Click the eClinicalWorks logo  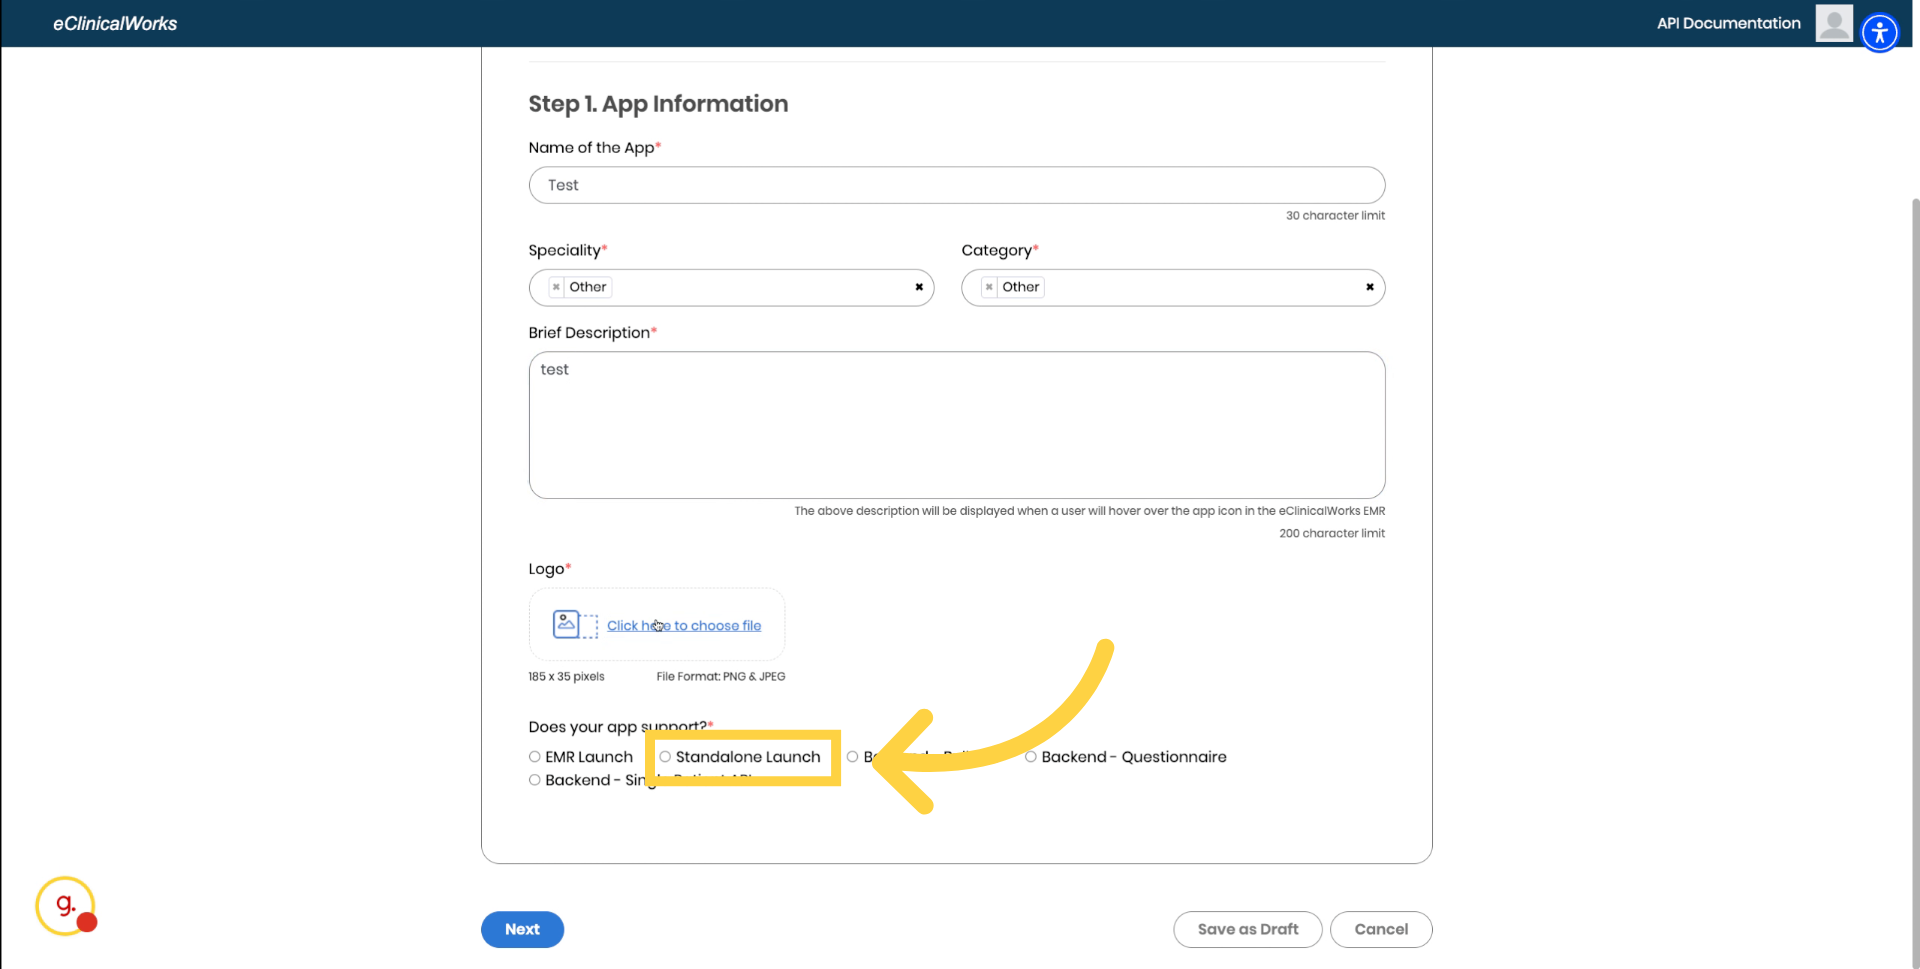(115, 23)
